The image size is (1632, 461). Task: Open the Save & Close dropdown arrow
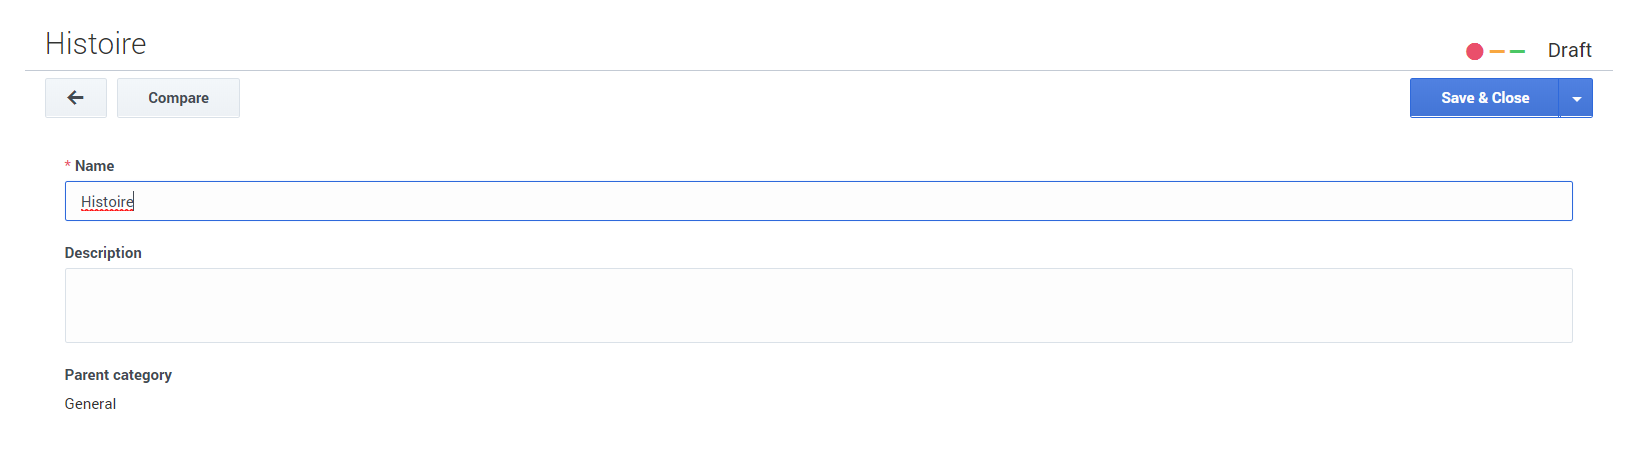tap(1576, 98)
